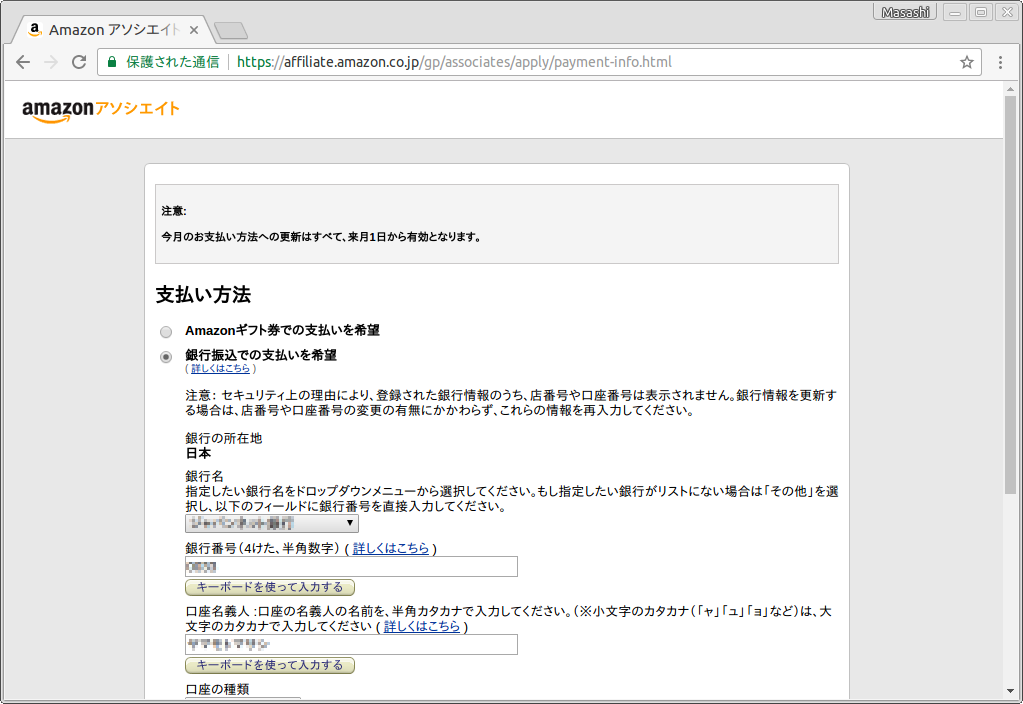The image size is (1023, 704).
Task: Click キーボードを使って入力する under 口座名義人
Action: pyautogui.click(x=269, y=665)
